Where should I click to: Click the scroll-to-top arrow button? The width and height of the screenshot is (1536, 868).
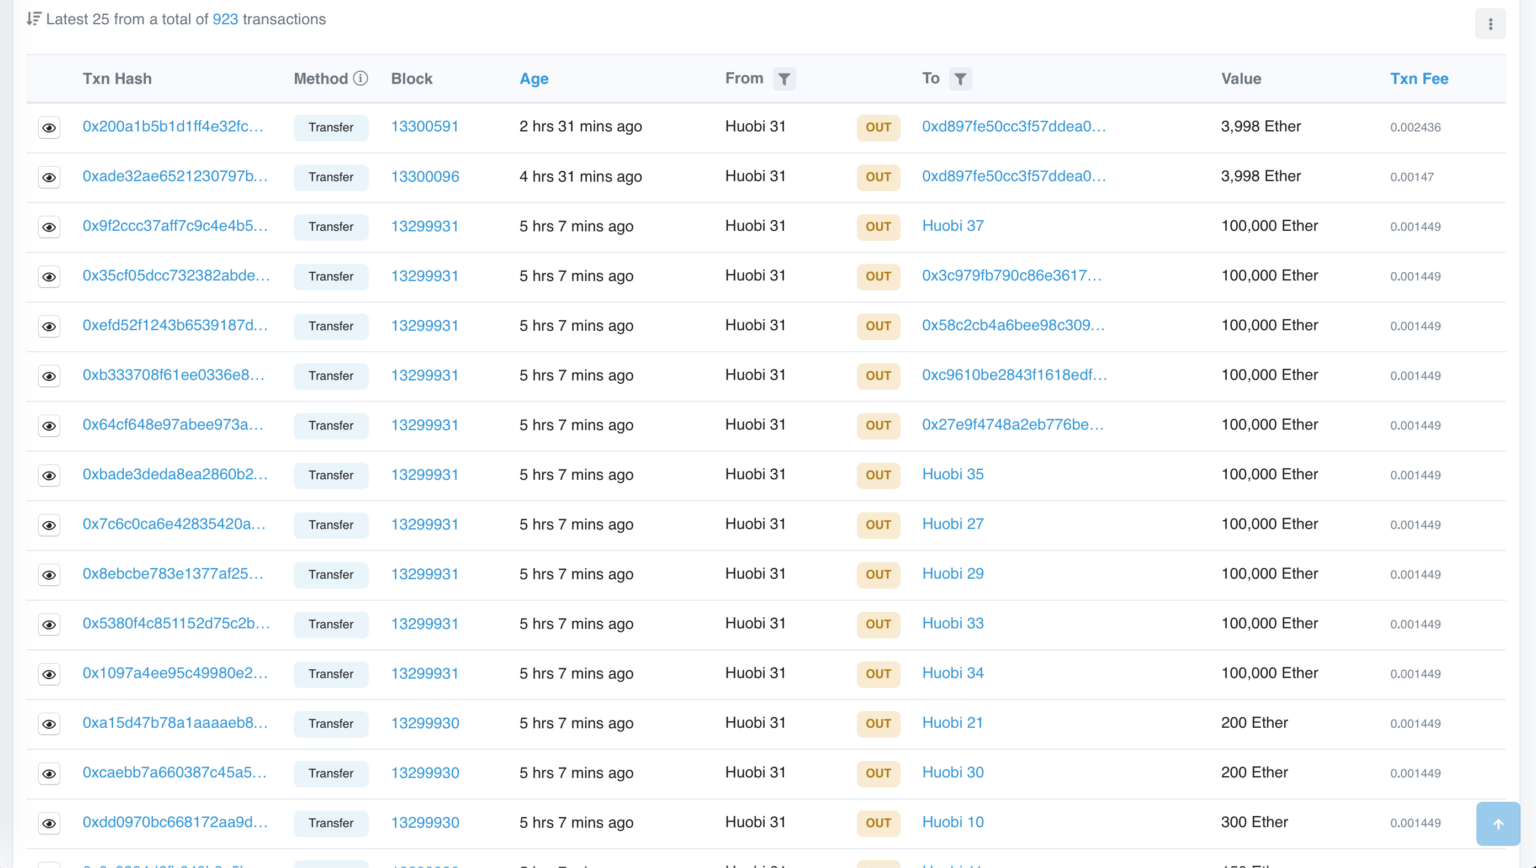click(x=1498, y=824)
